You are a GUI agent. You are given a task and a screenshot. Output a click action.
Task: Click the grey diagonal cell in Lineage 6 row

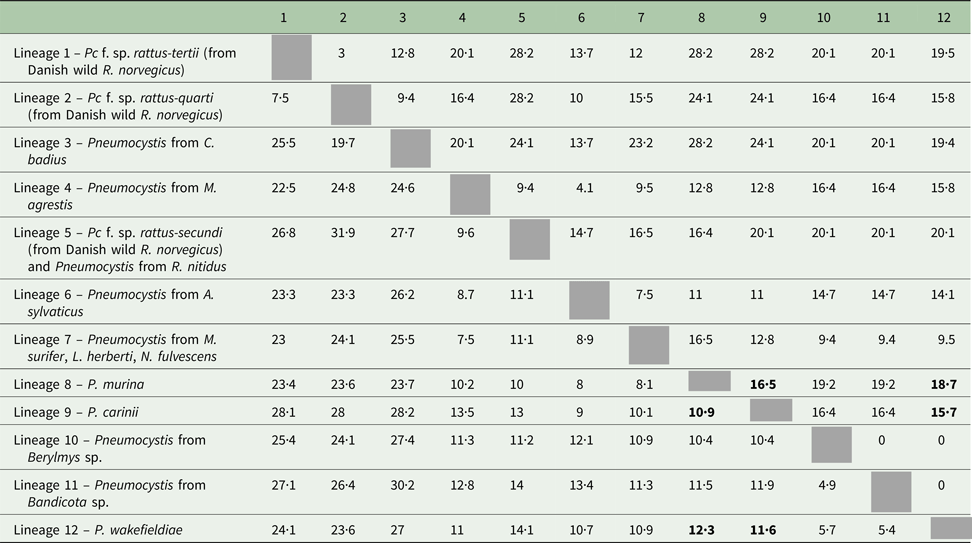pyautogui.click(x=589, y=300)
